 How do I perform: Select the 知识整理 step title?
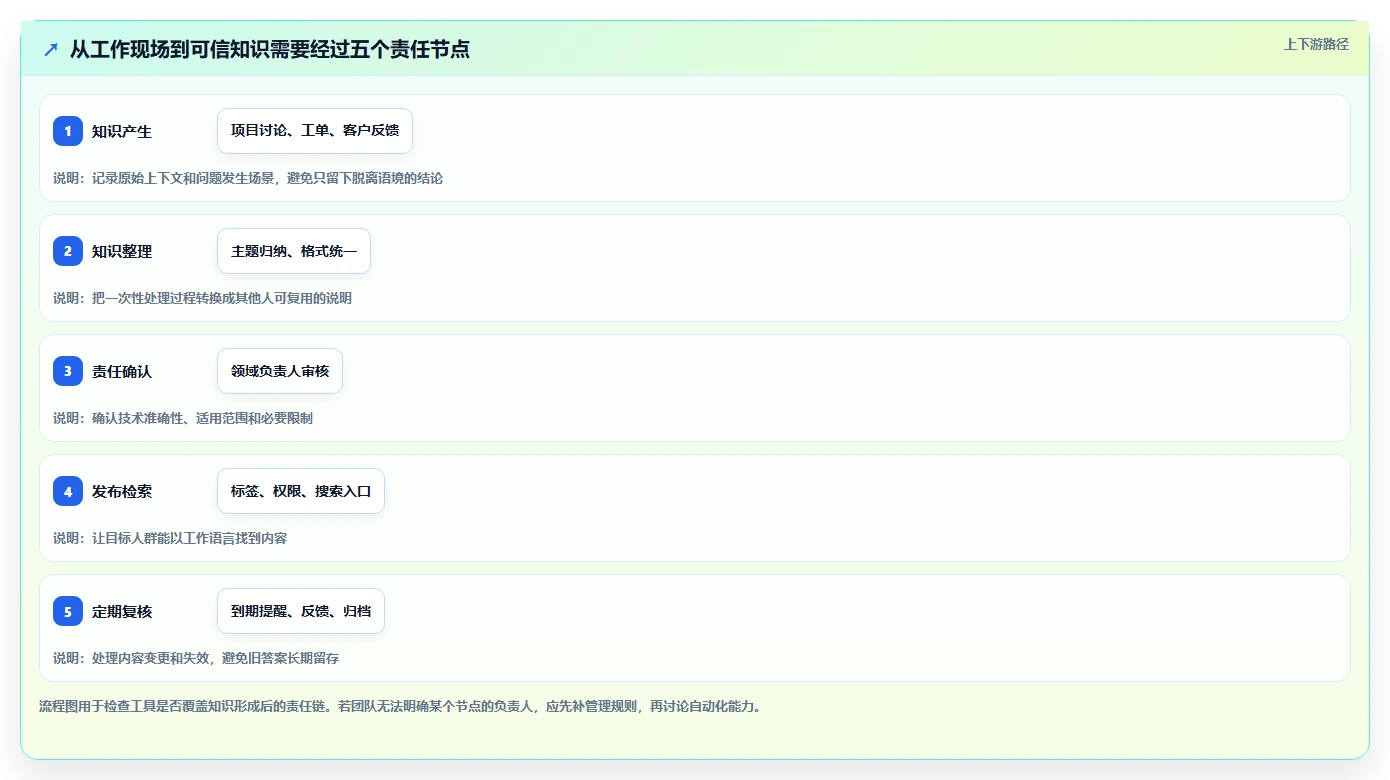click(122, 251)
